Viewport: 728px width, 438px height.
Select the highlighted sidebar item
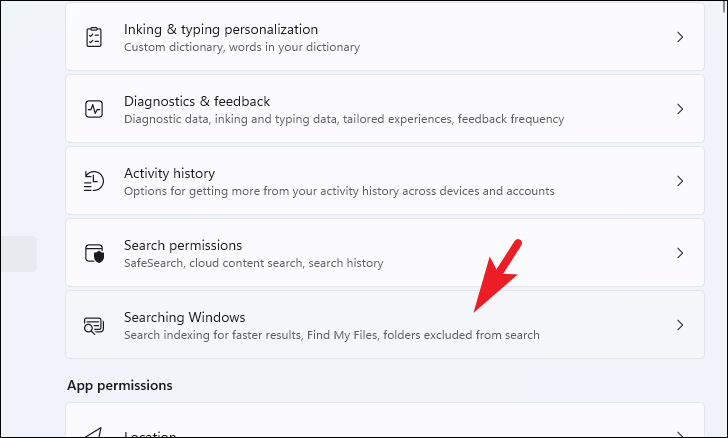point(19,254)
